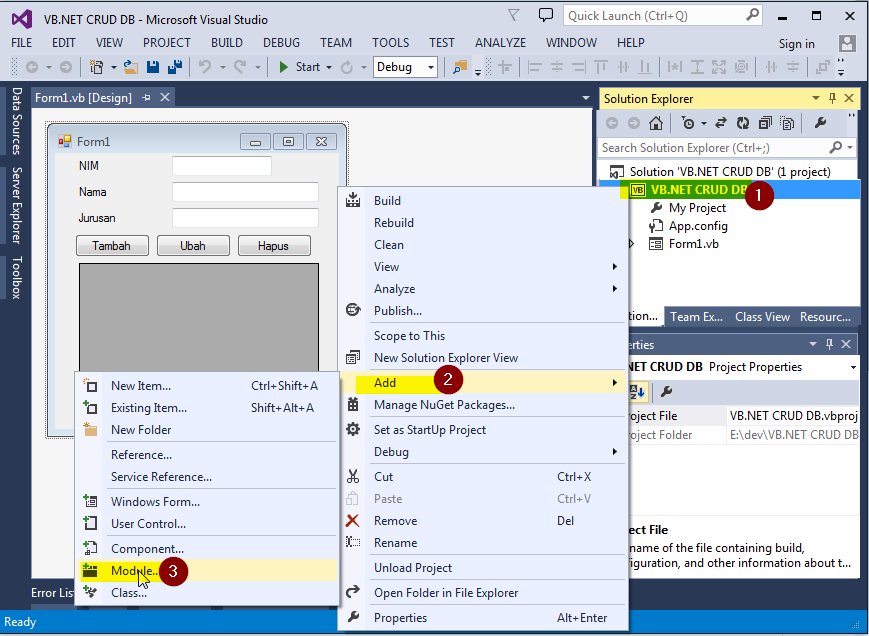Select My Project in Solution Explorer

pyautogui.click(x=697, y=208)
